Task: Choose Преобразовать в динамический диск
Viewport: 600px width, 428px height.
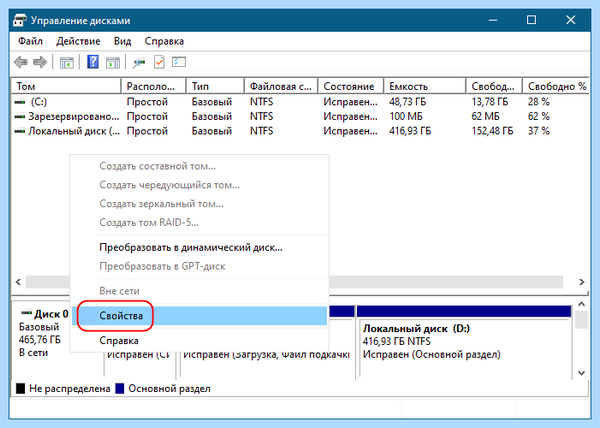Action: 199,247
